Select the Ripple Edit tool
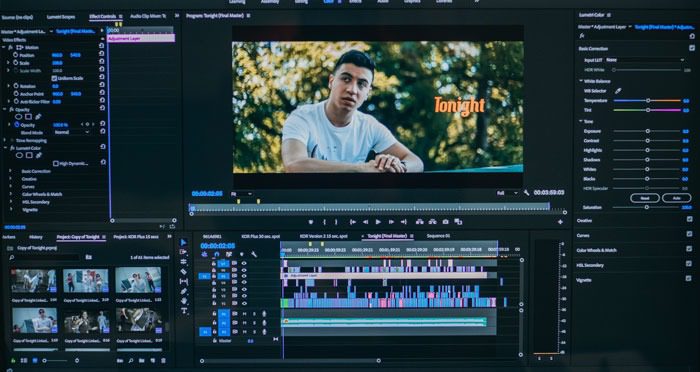Viewport: 700px width, 372px height. pos(183,262)
